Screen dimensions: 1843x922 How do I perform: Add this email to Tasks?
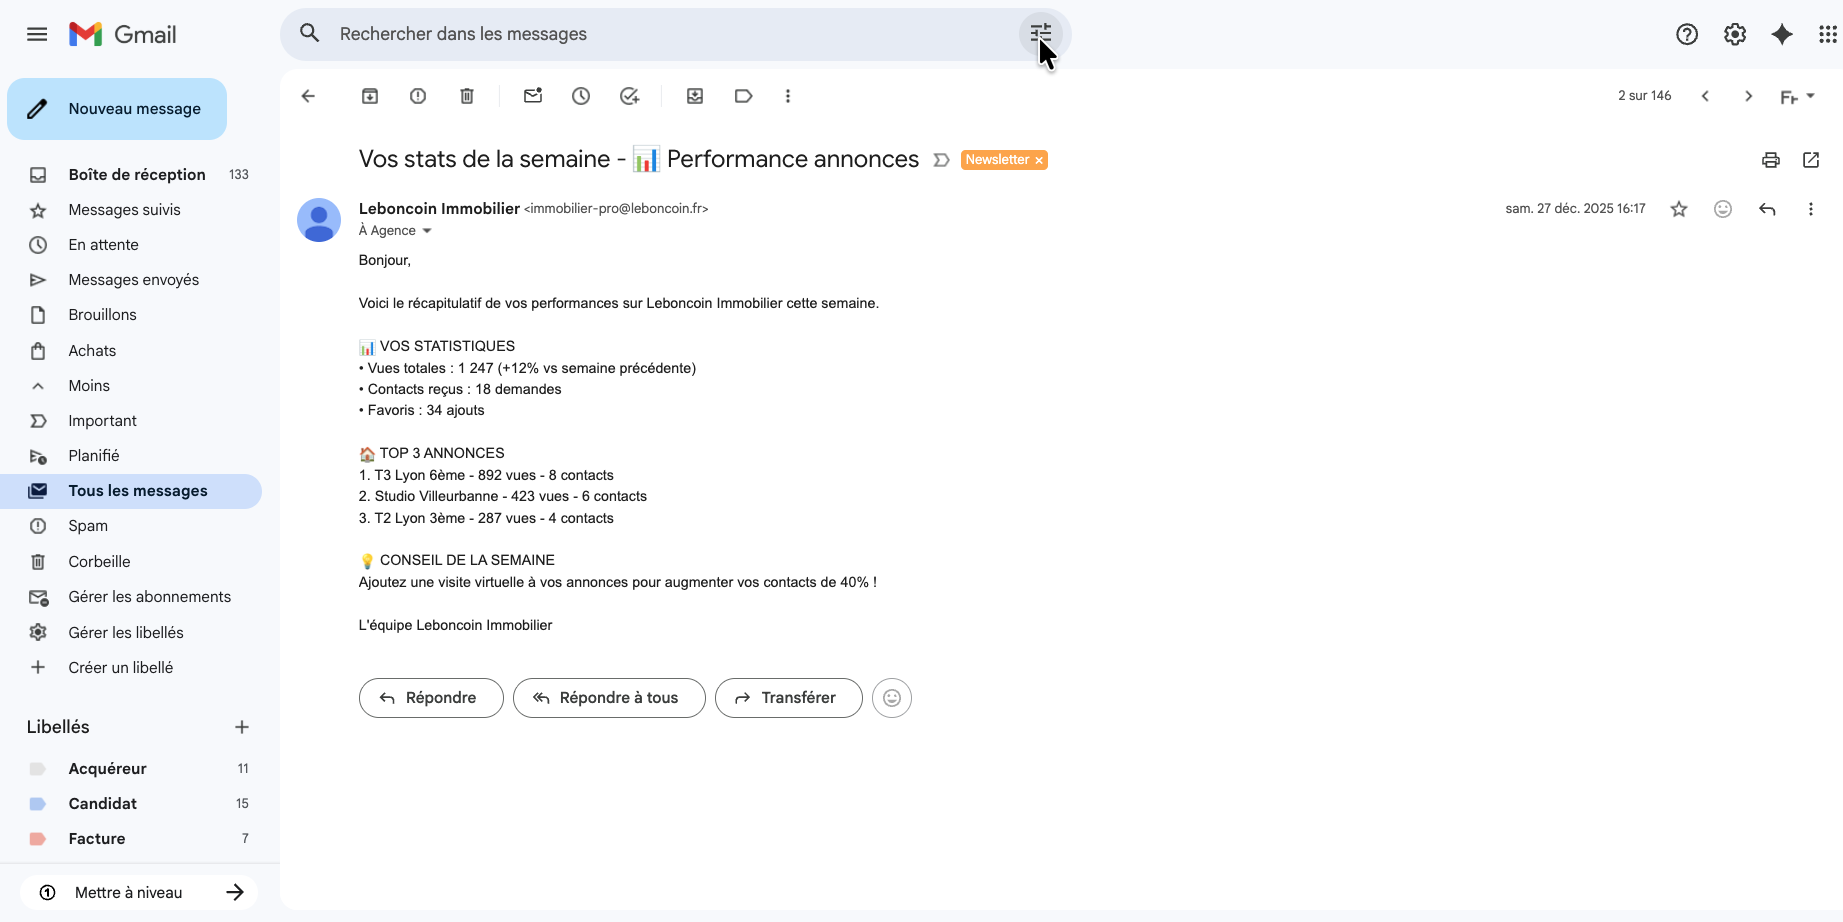point(629,96)
